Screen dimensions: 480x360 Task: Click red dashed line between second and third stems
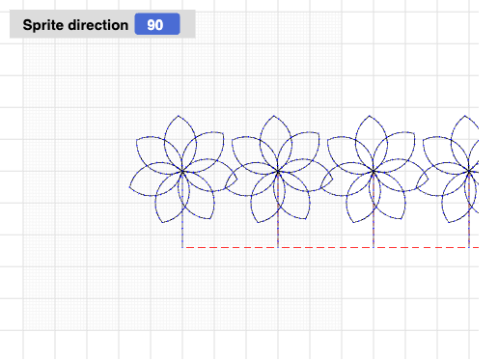point(326,247)
